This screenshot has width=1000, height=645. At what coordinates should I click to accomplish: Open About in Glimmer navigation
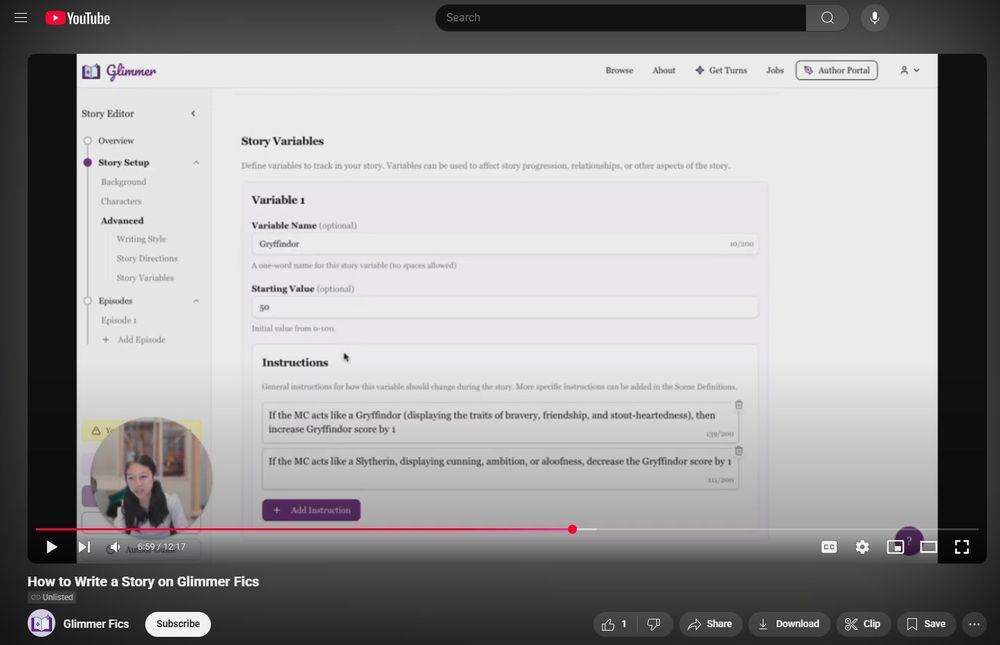pyautogui.click(x=663, y=70)
